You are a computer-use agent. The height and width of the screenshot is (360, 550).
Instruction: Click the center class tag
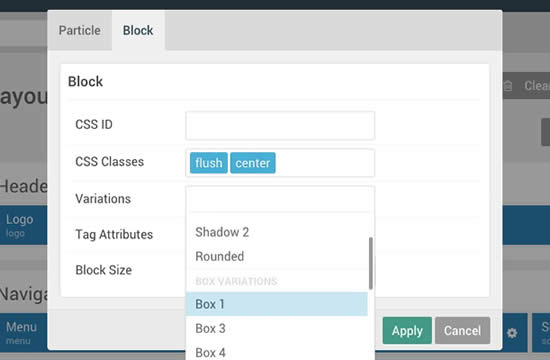click(x=253, y=163)
